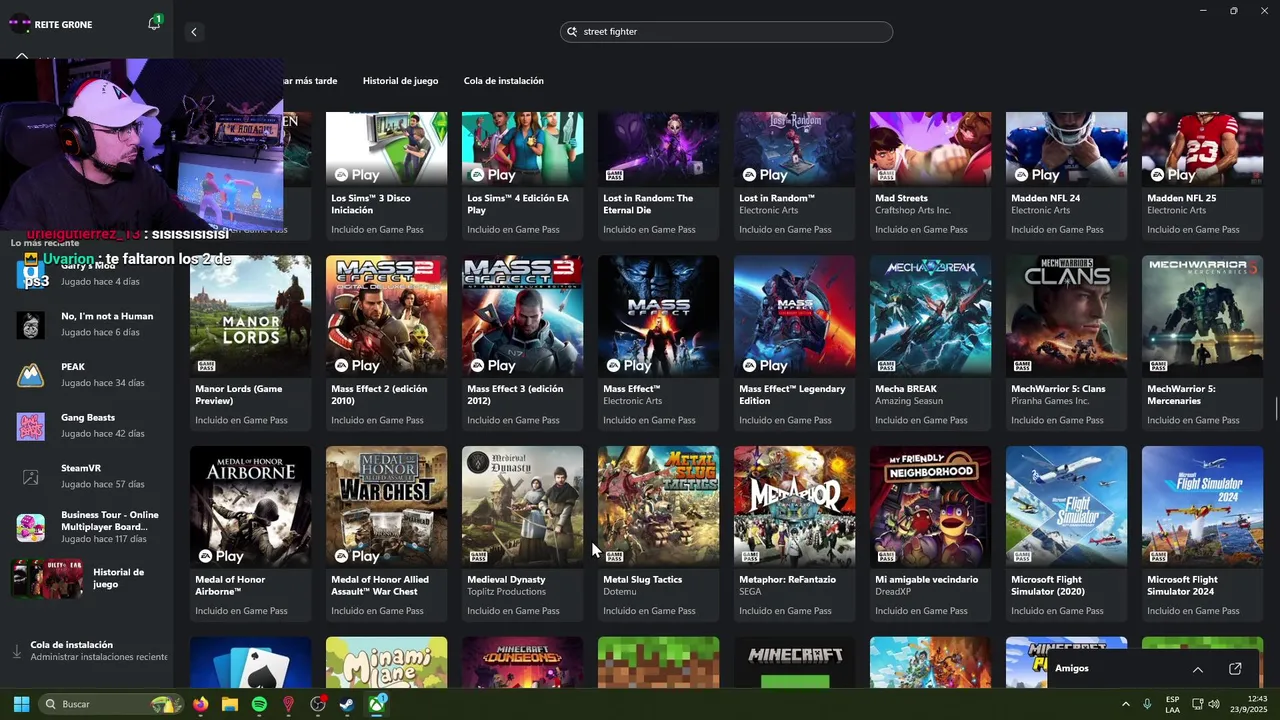
Task: Open Business Tour sidebar icon
Action: click(31, 527)
